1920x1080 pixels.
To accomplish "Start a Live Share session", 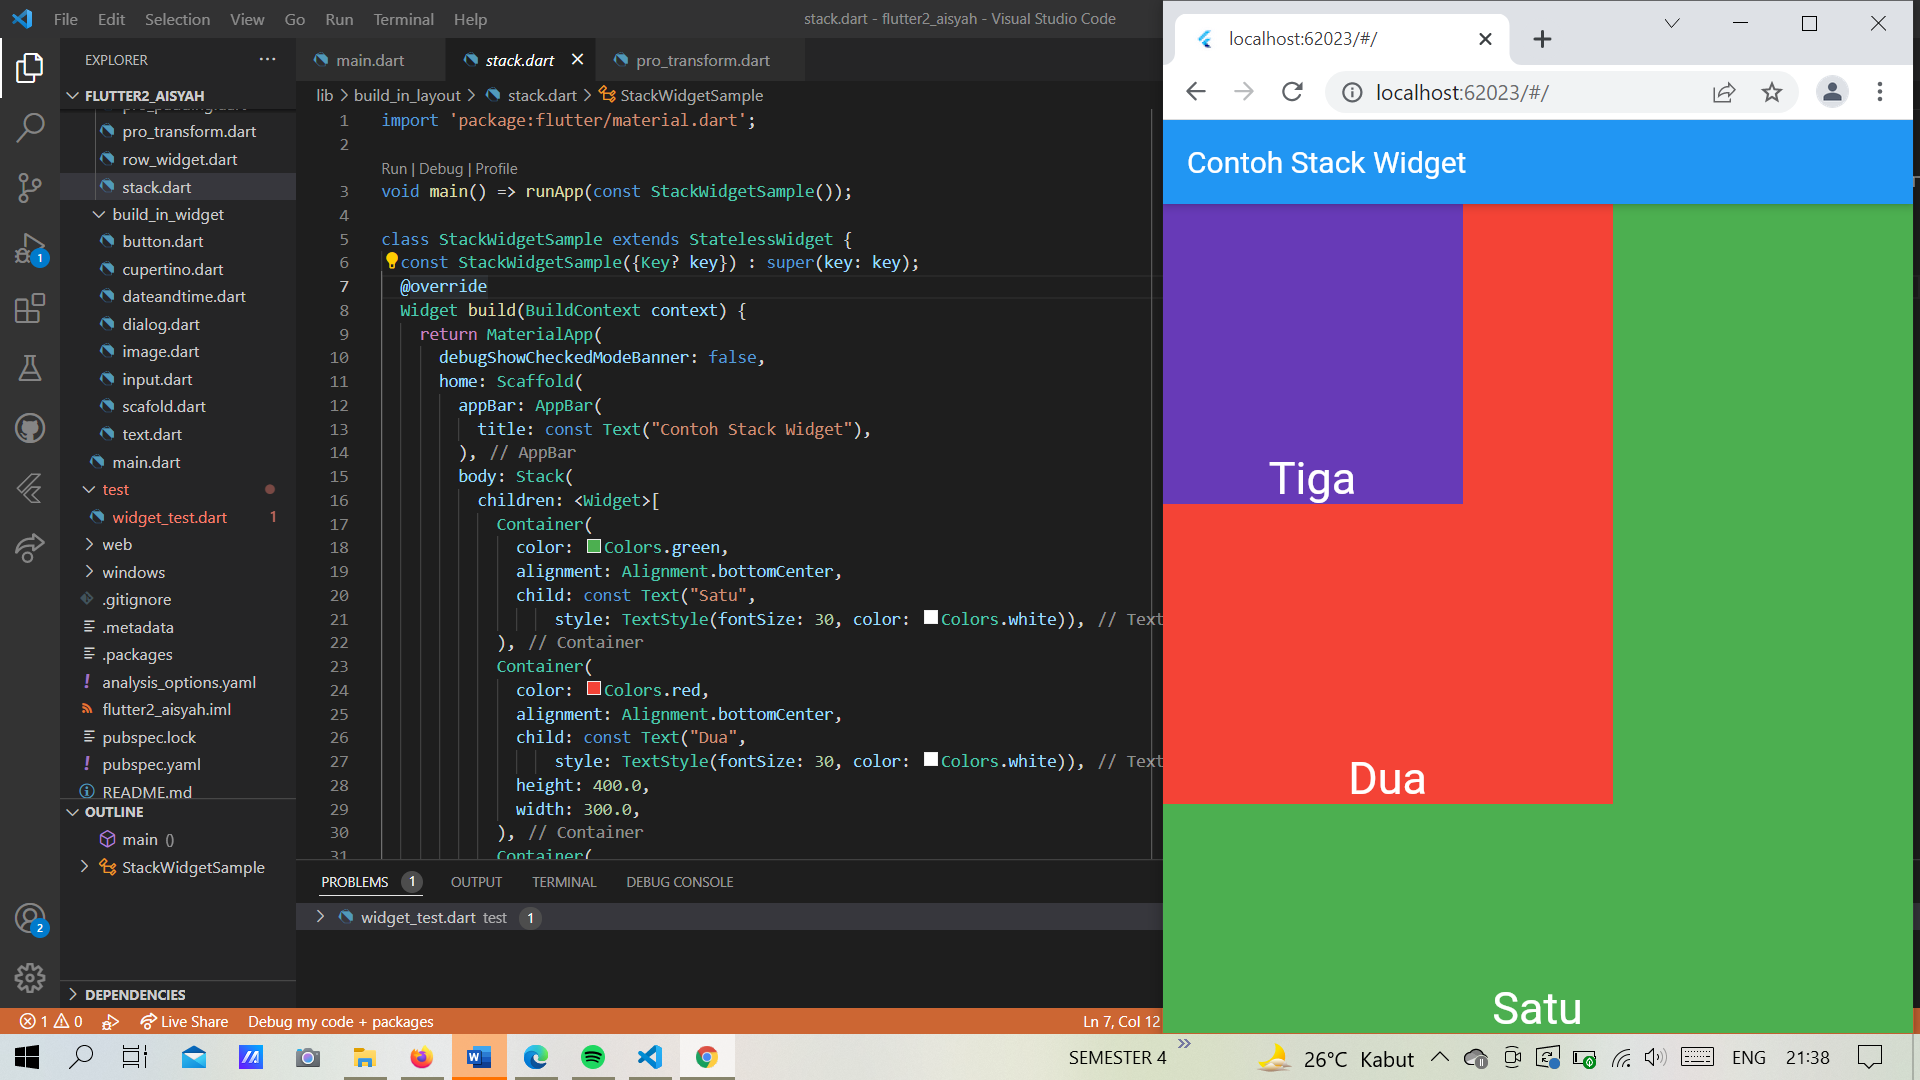I will [x=185, y=1021].
